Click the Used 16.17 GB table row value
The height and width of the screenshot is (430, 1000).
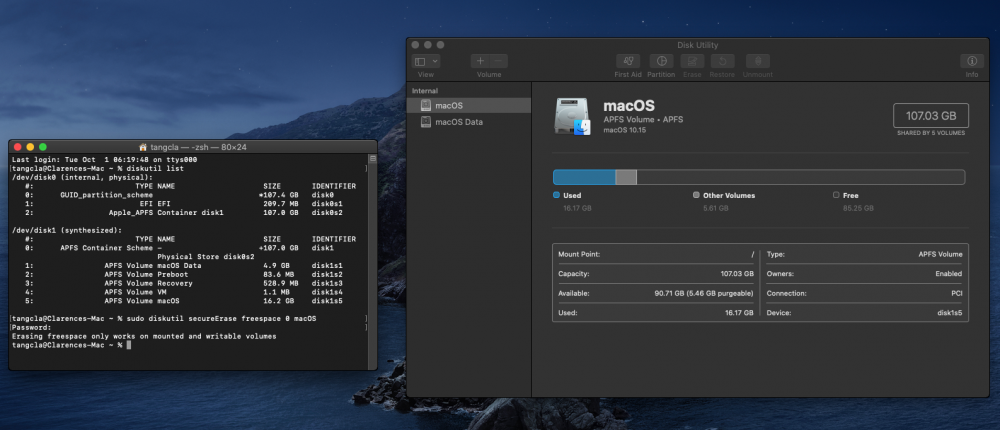point(739,313)
